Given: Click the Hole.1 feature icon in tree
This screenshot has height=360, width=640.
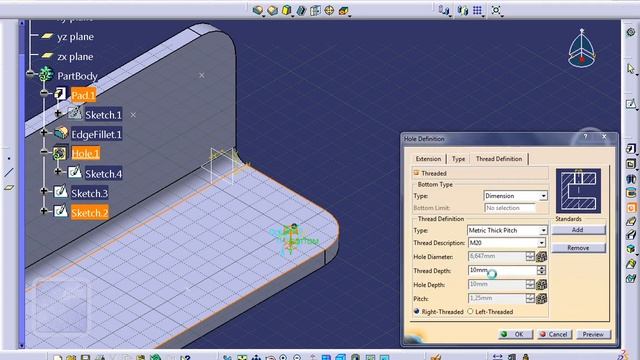Looking at the screenshot, I should 60,153.
